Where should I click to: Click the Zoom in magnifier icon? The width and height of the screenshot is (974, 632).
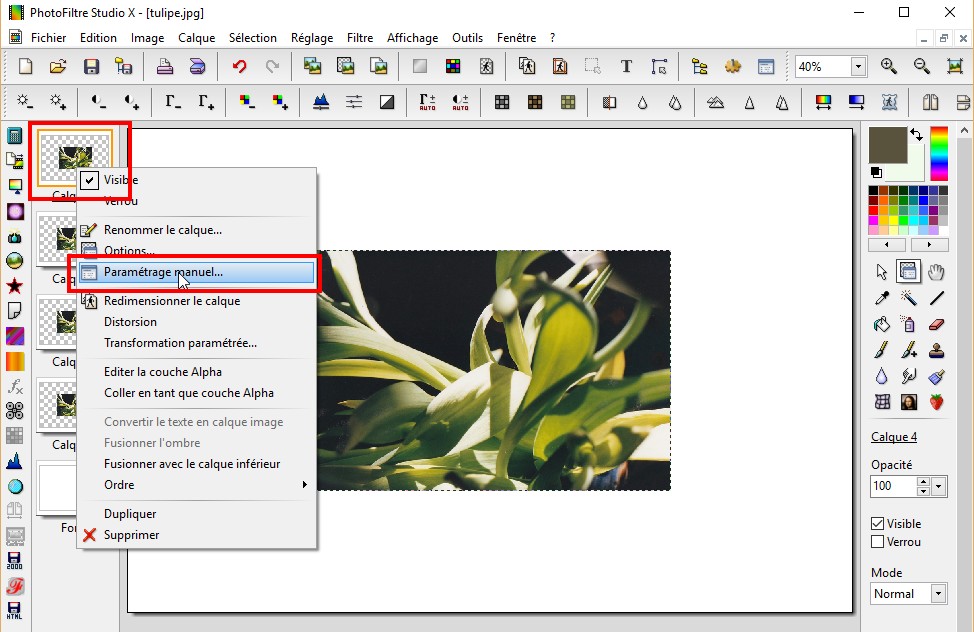pyautogui.click(x=888, y=67)
